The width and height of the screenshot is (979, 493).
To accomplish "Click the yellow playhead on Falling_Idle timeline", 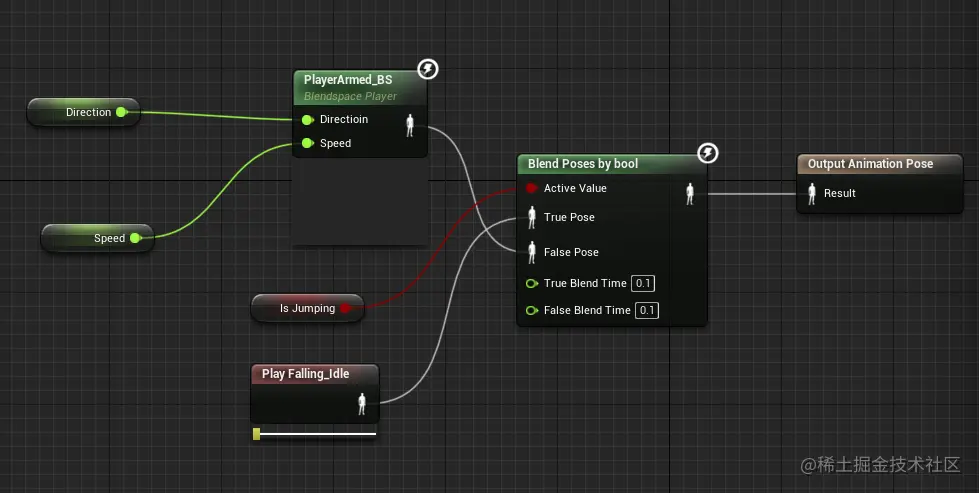I will [x=257, y=434].
